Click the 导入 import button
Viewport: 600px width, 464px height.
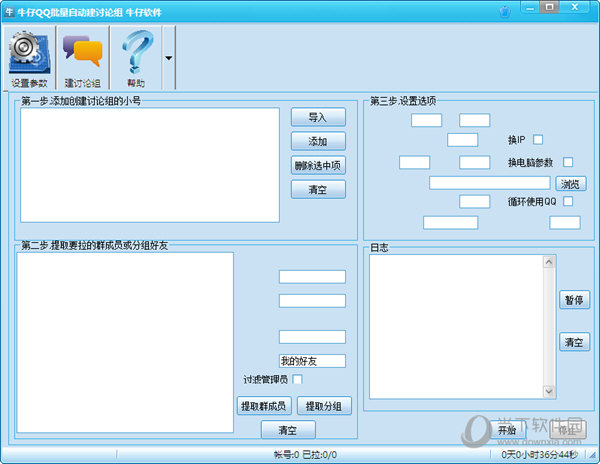pyautogui.click(x=318, y=117)
